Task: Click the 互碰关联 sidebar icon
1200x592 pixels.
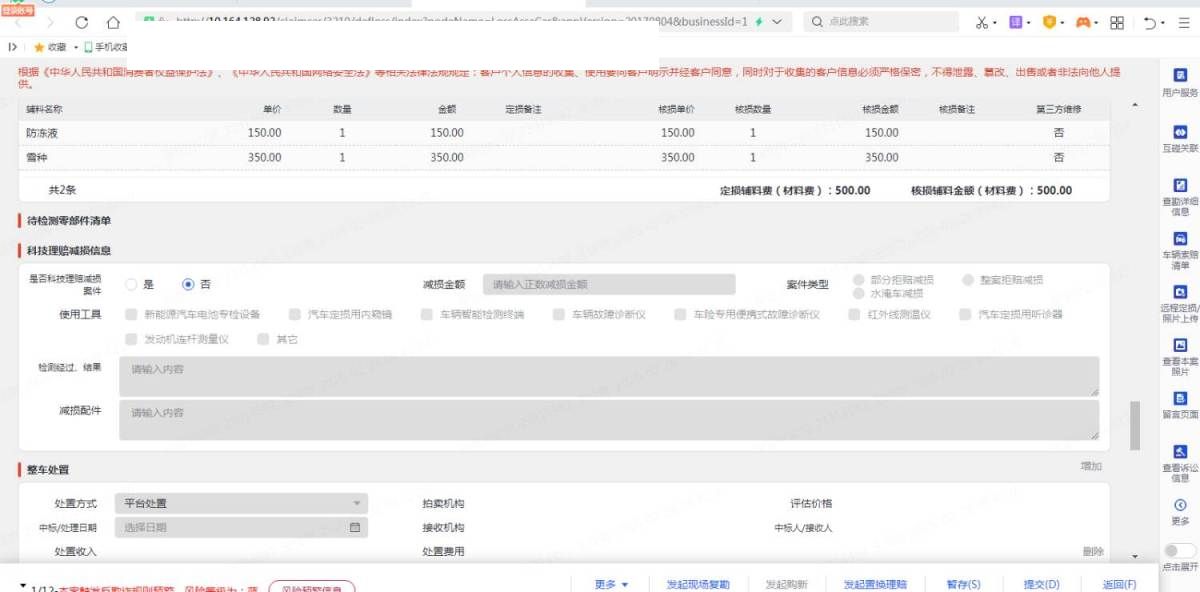Action: point(1180,135)
